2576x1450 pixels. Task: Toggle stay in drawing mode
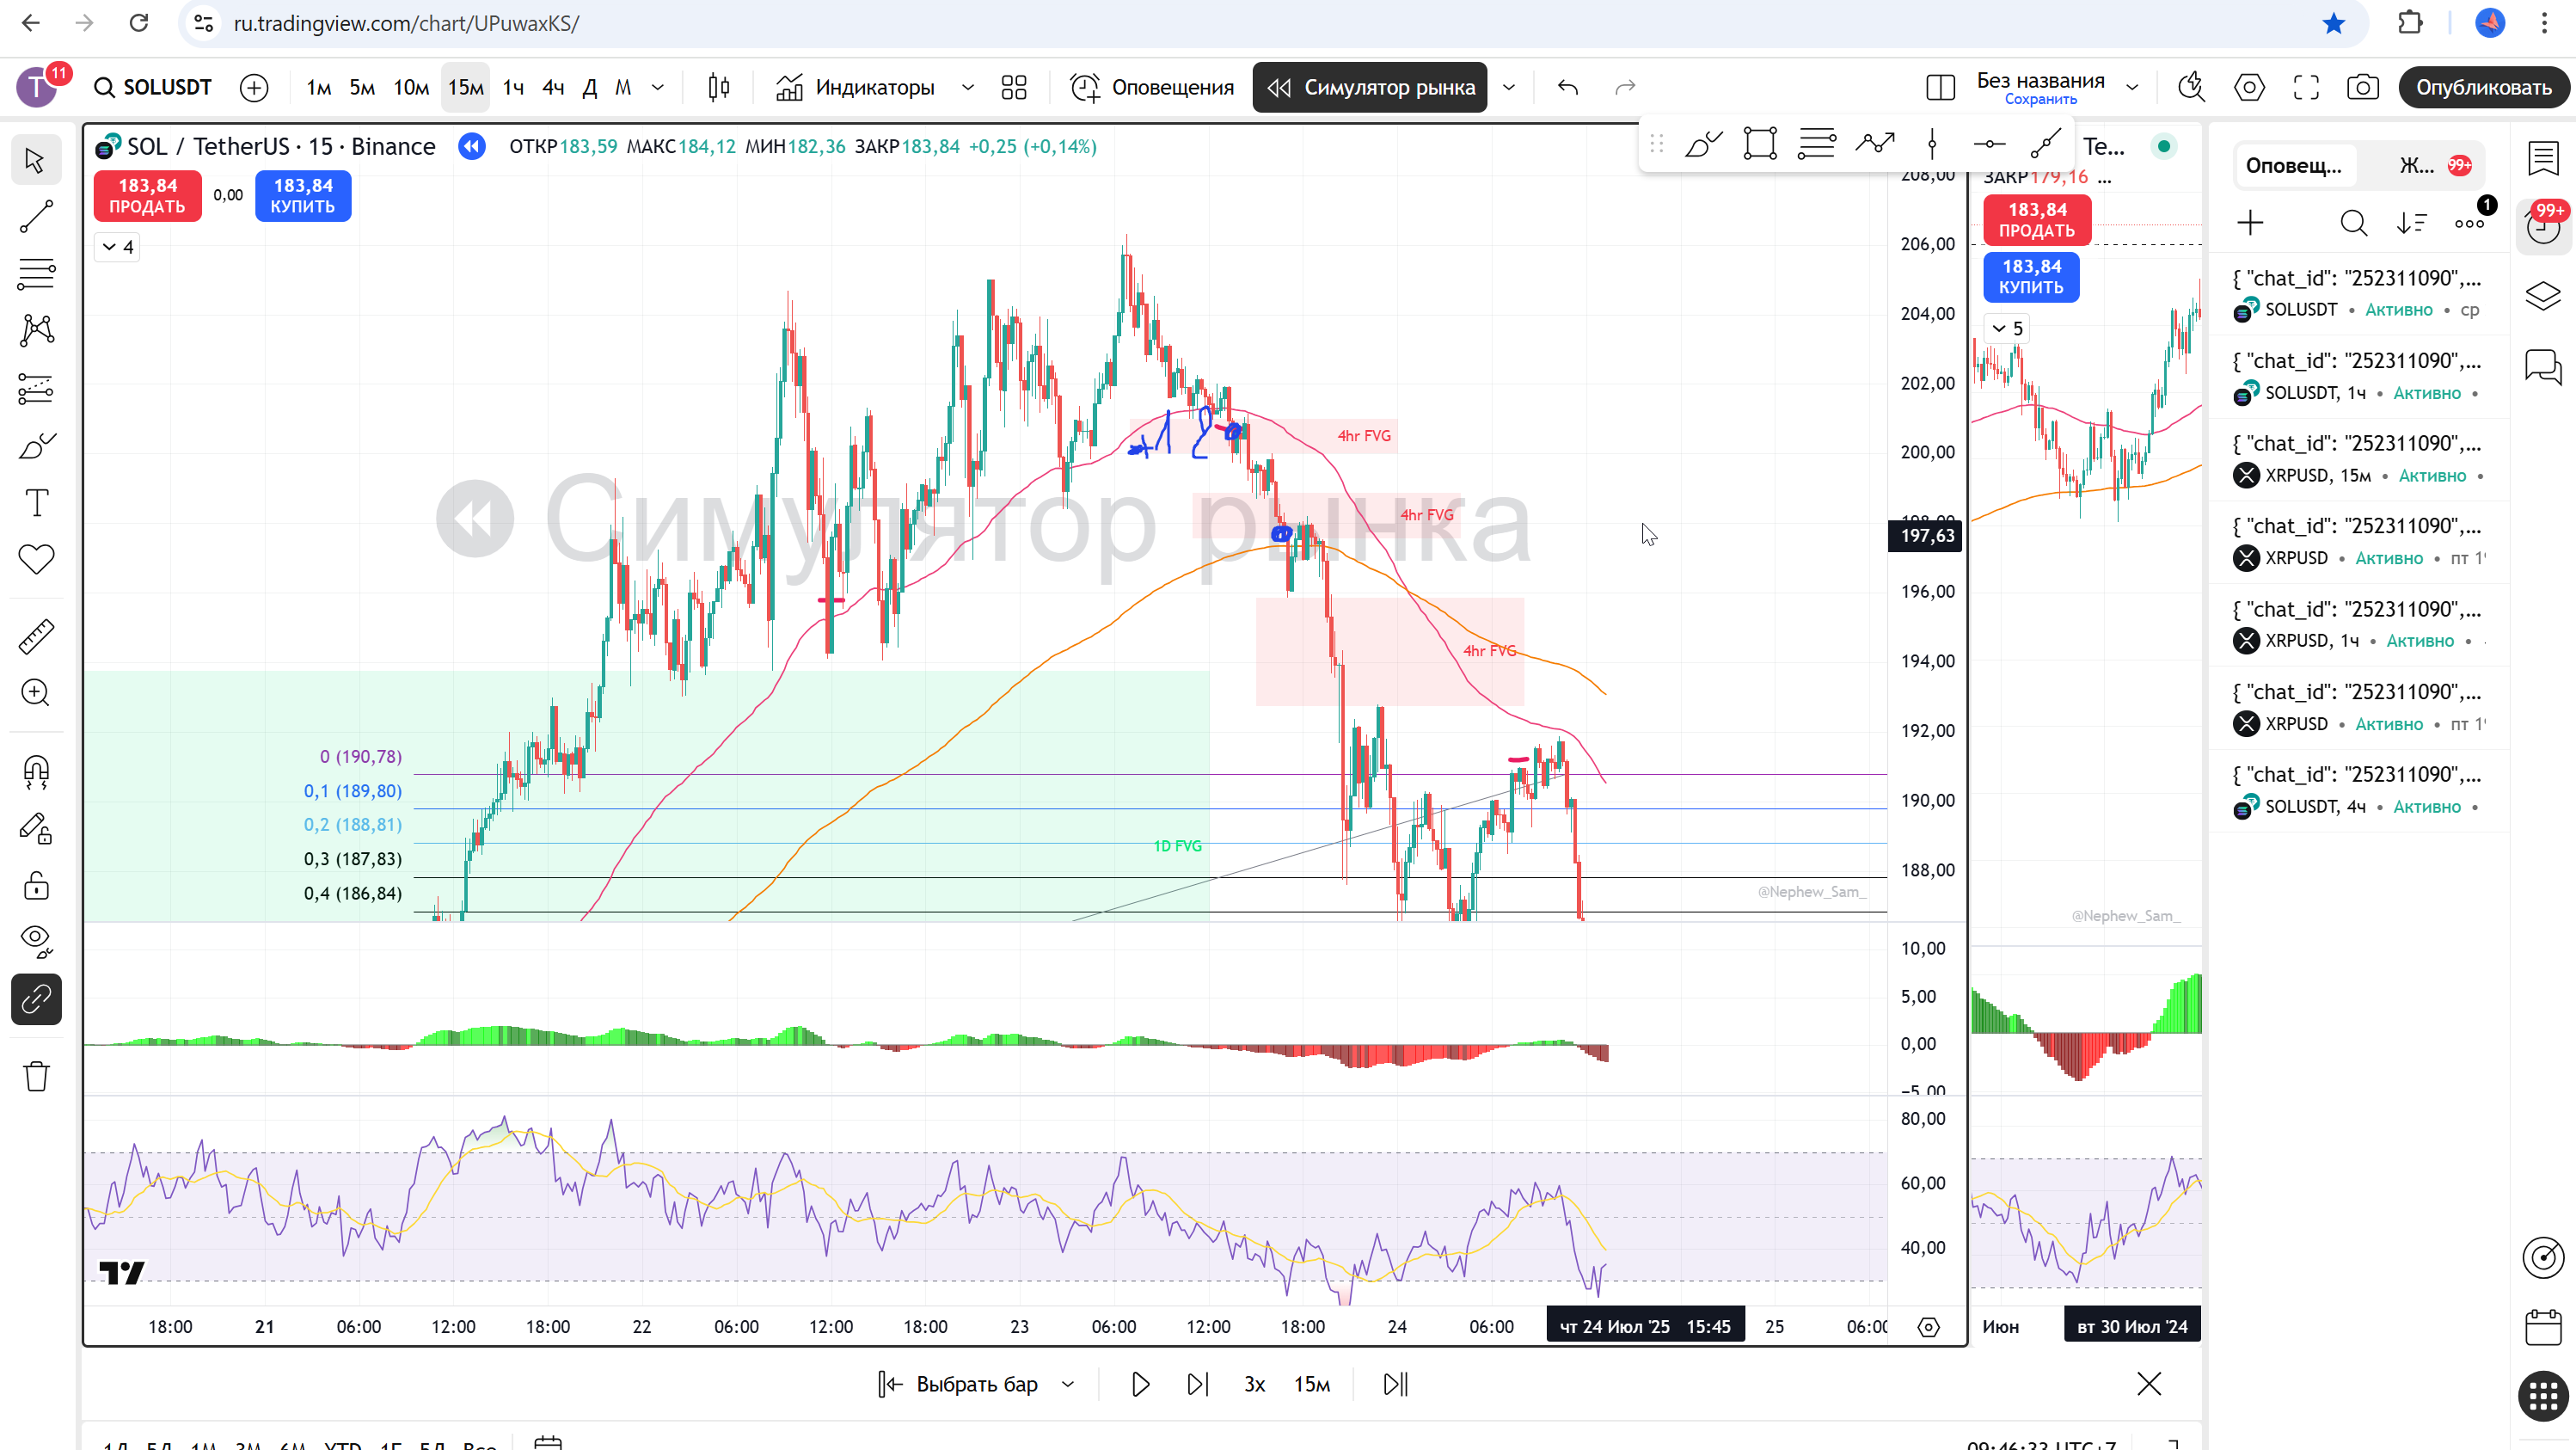coord(36,828)
